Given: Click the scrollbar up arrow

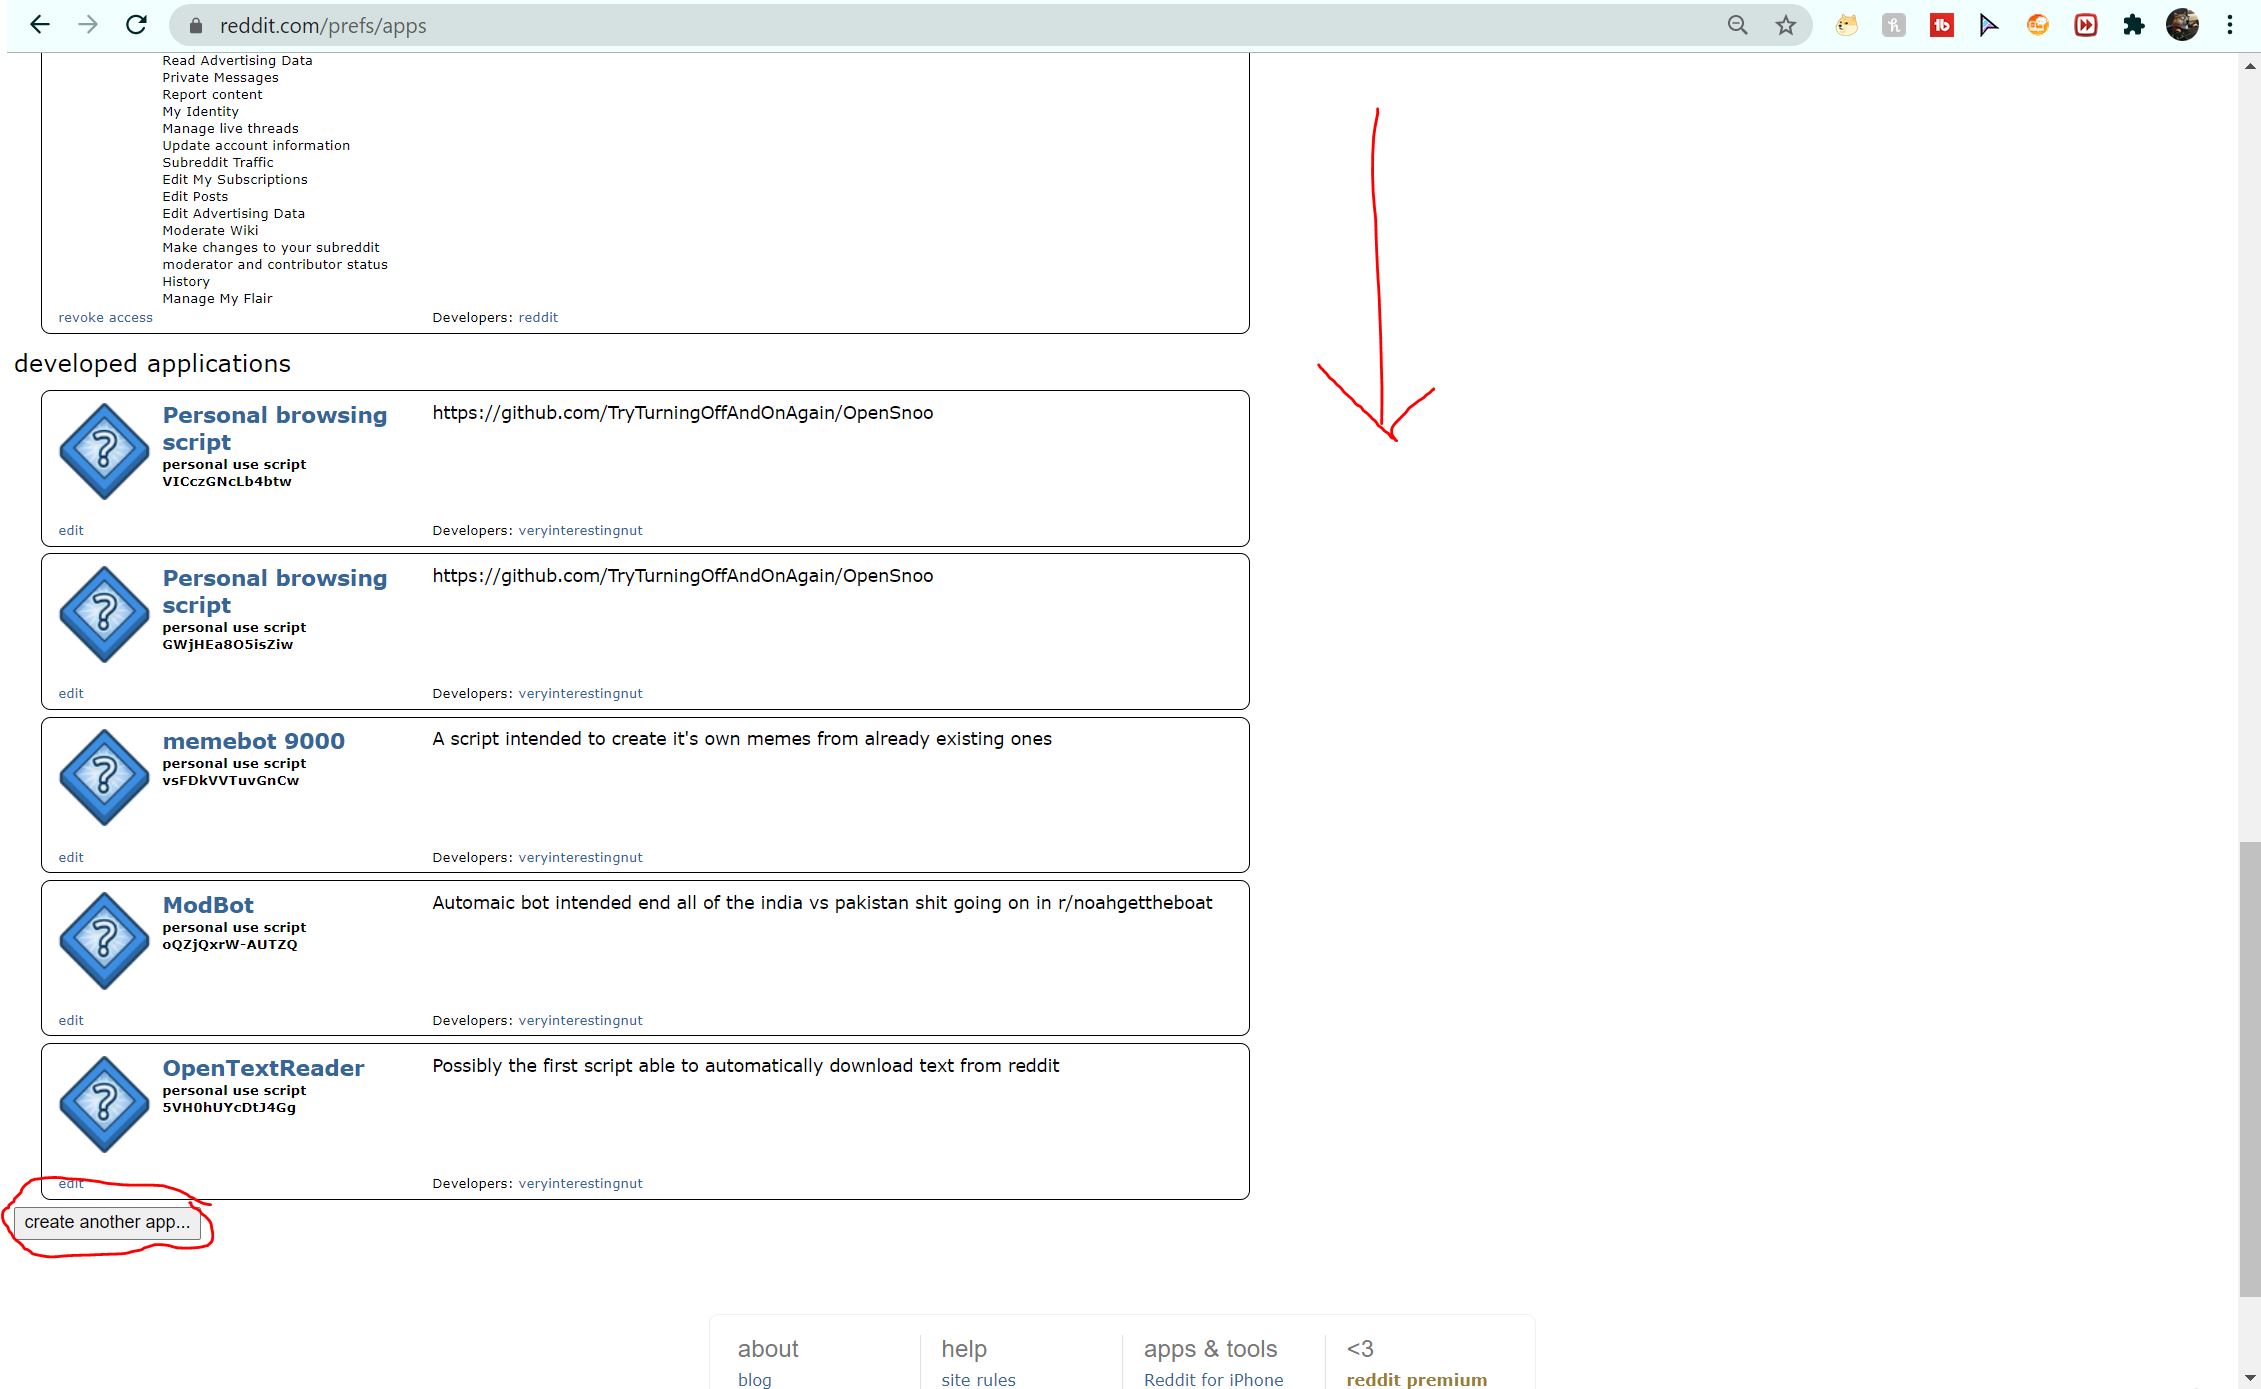Looking at the screenshot, I should [2250, 67].
